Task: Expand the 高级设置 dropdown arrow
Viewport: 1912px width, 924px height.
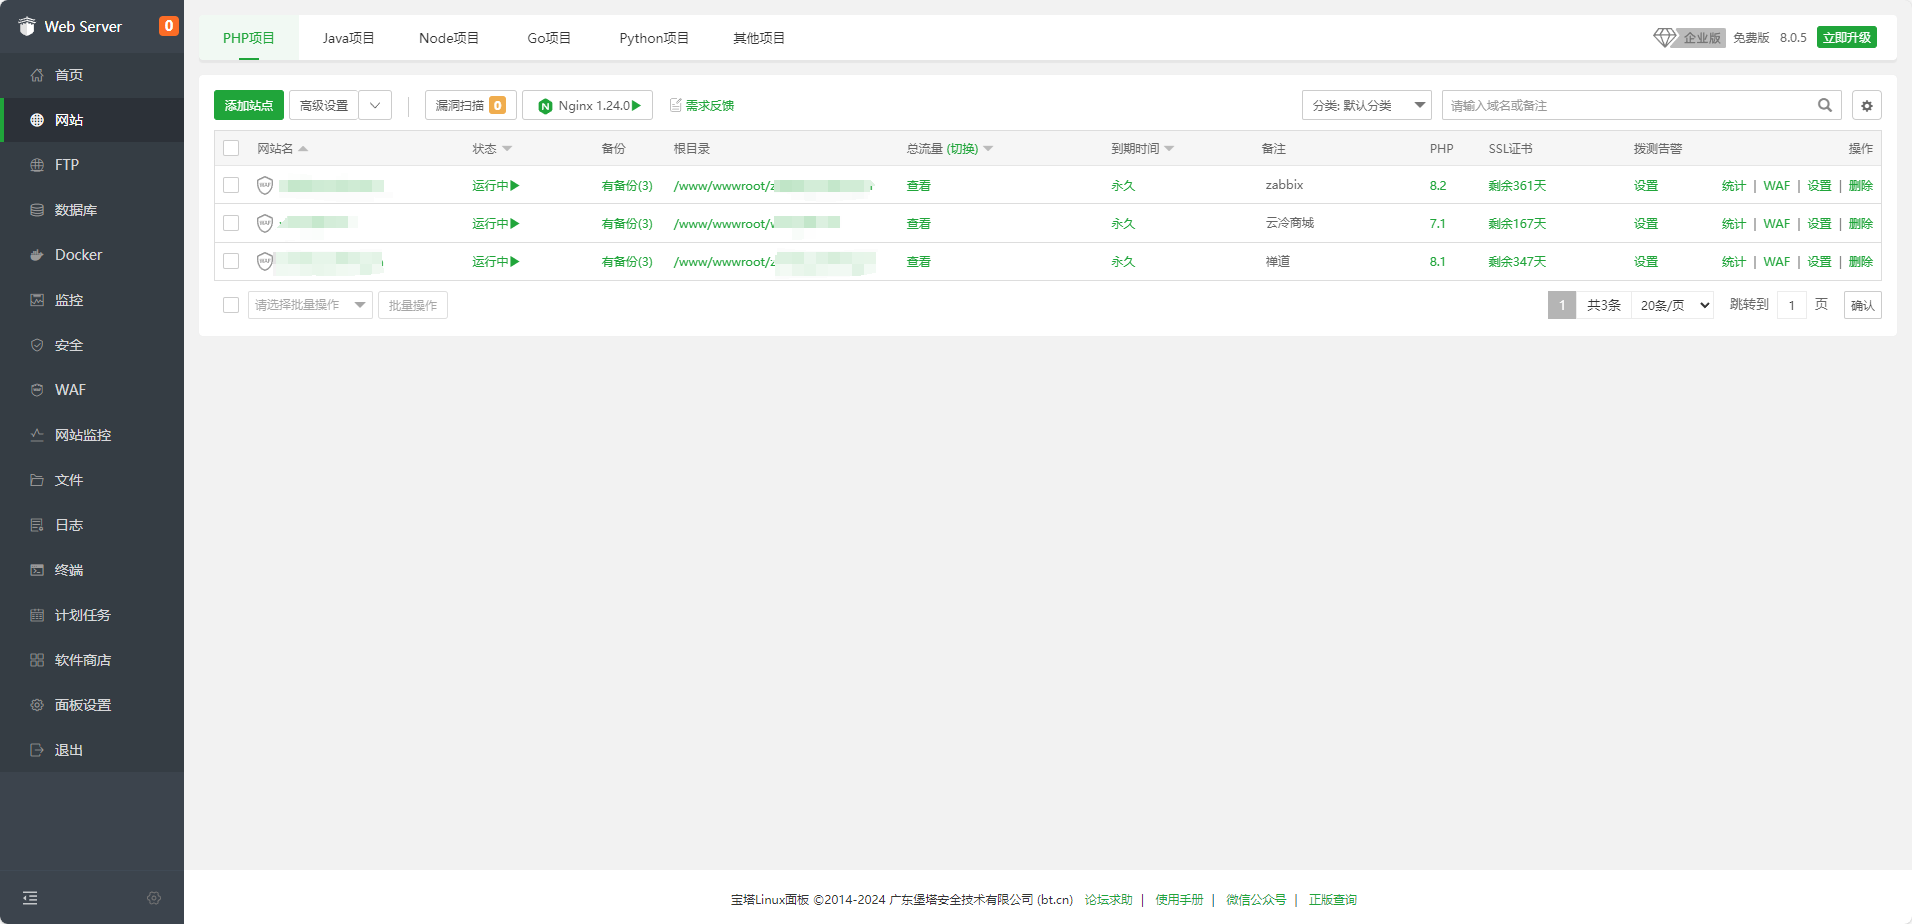Action: [375, 105]
